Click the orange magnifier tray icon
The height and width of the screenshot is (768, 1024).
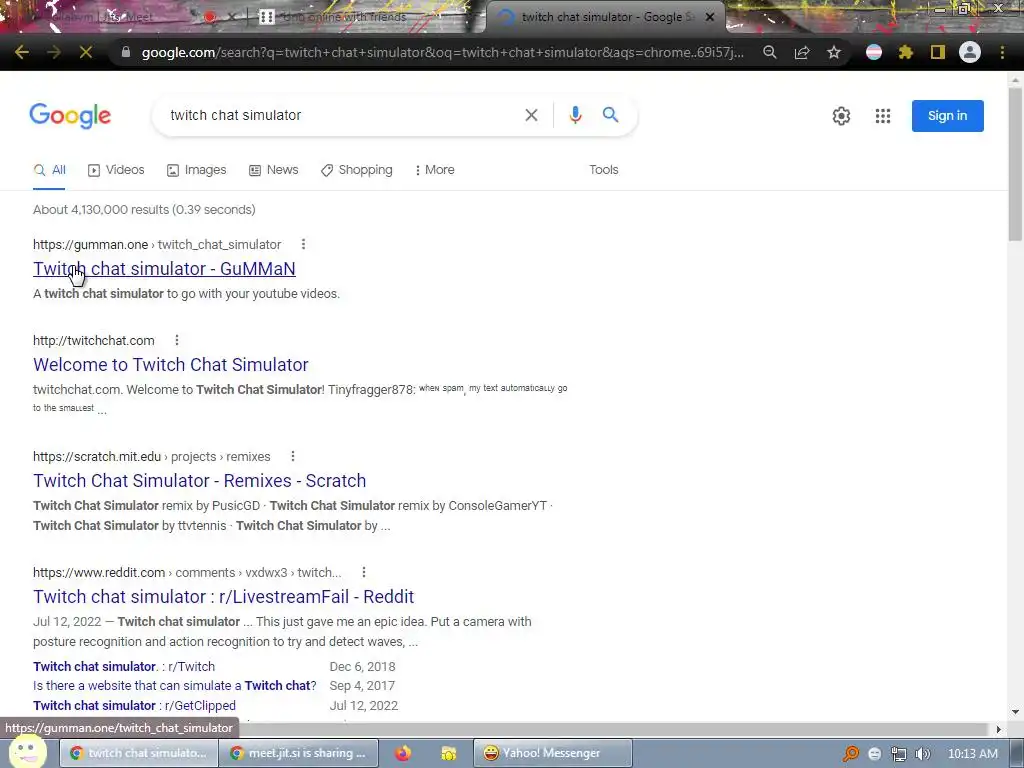(851, 754)
